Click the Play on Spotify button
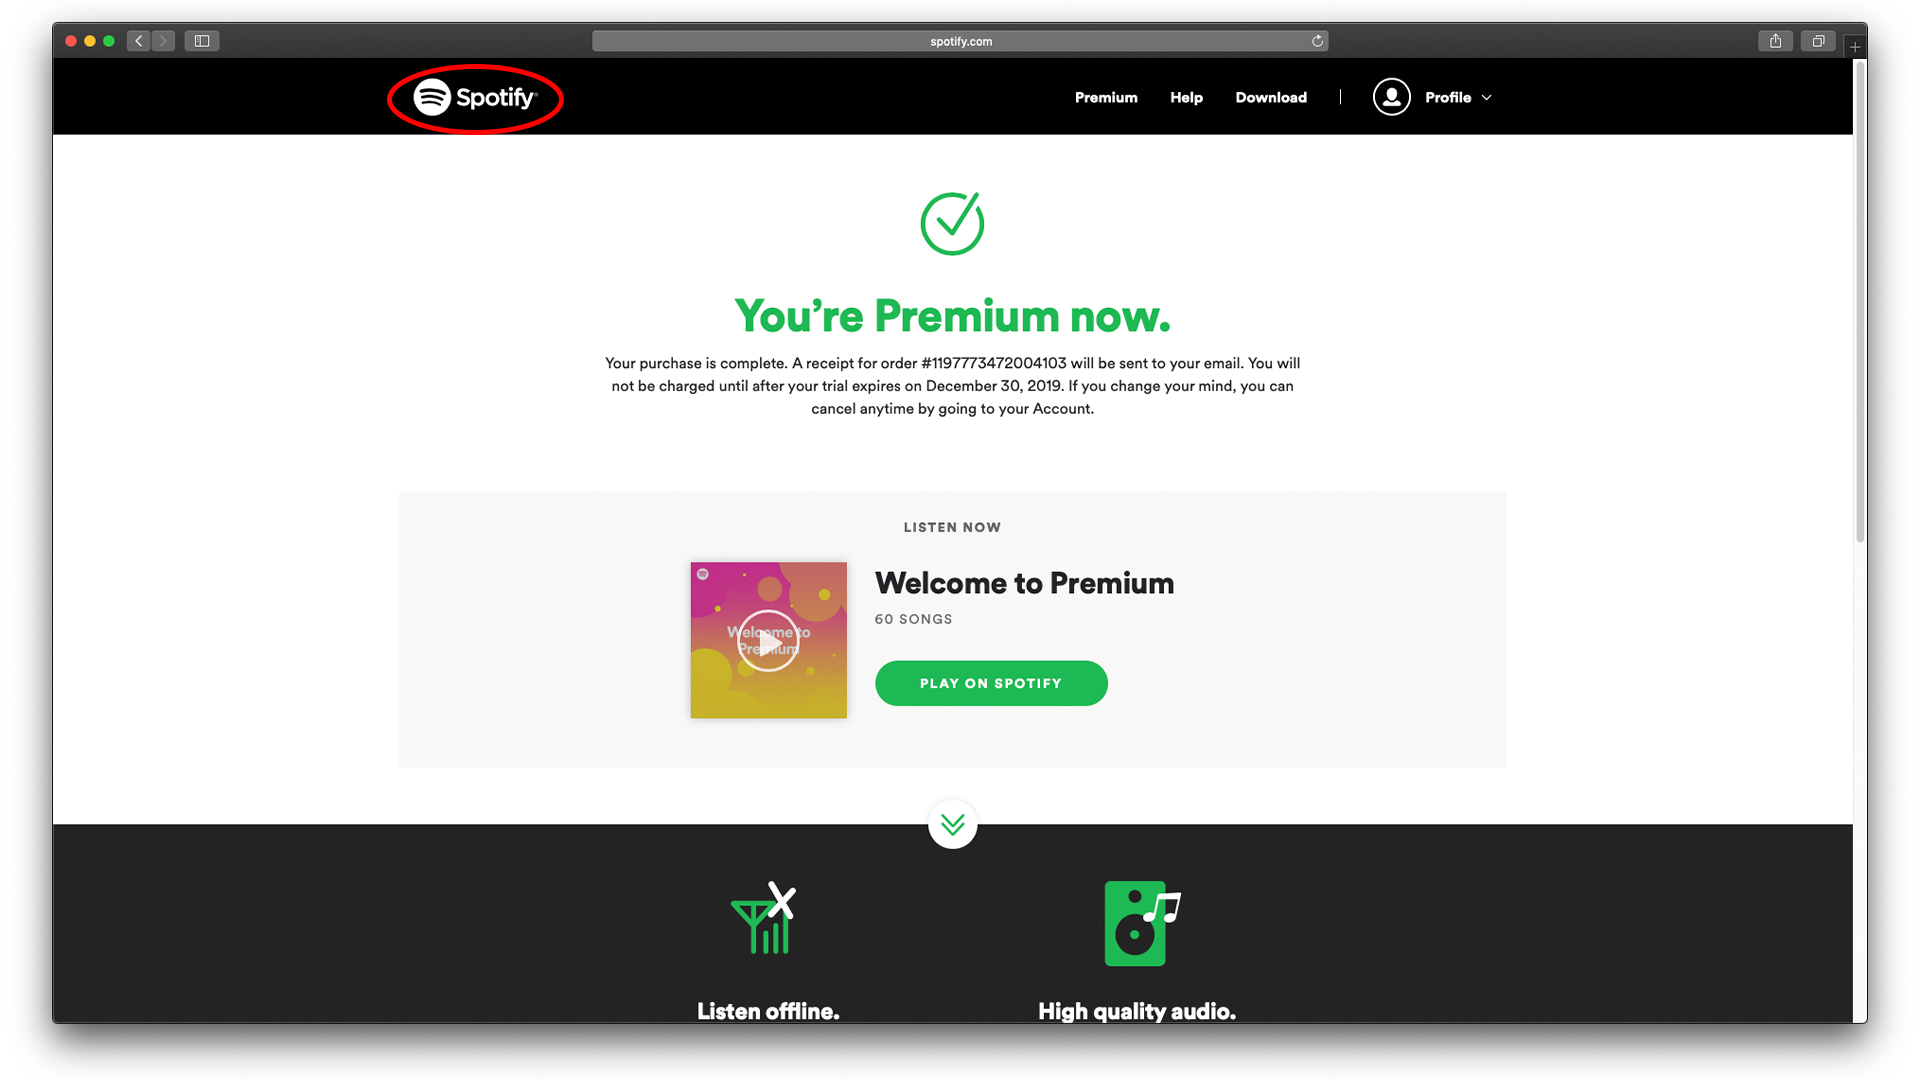This screenshot has height=1080, width=1920. (991, 683)
